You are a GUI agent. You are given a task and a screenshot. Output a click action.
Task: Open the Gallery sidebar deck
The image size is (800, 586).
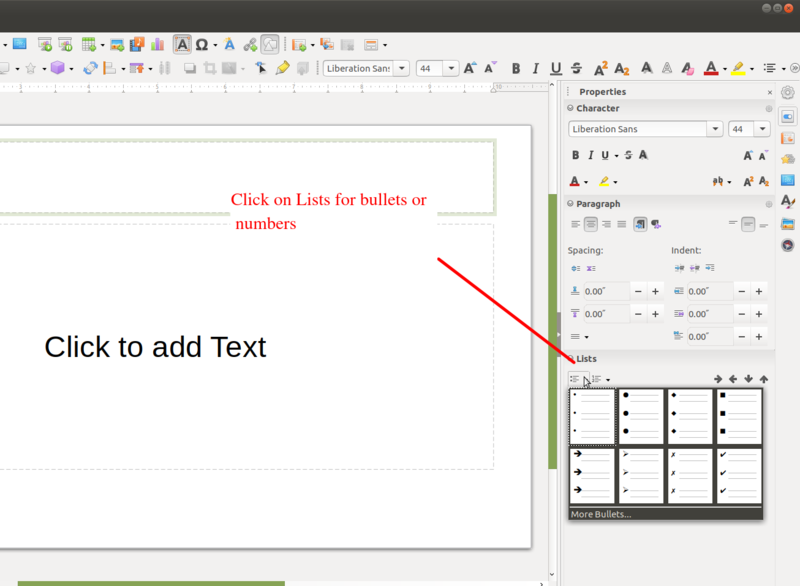(788, 223)
